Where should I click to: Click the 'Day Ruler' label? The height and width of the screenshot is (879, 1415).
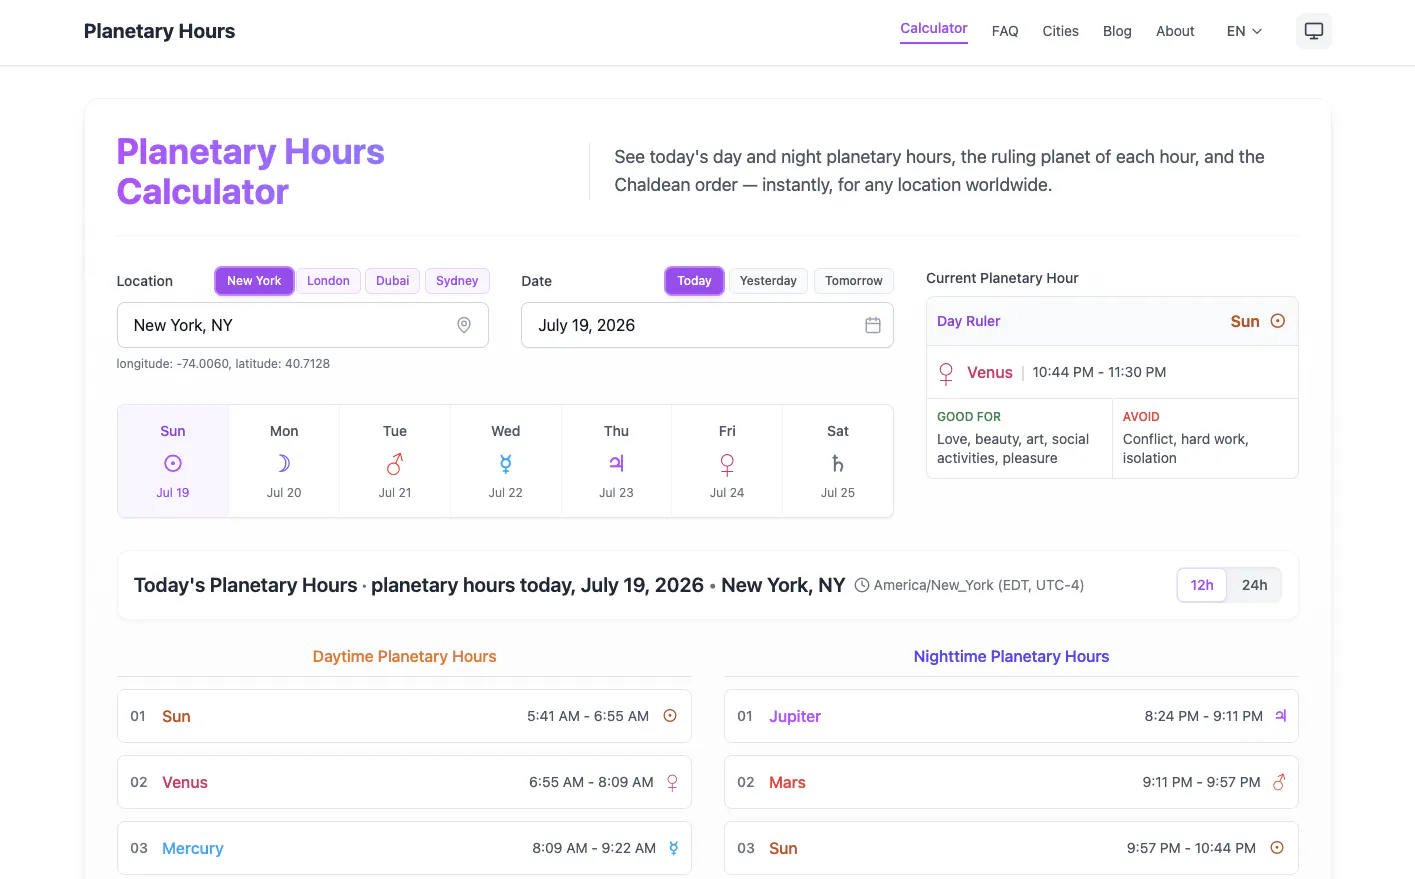click(968, 321)
